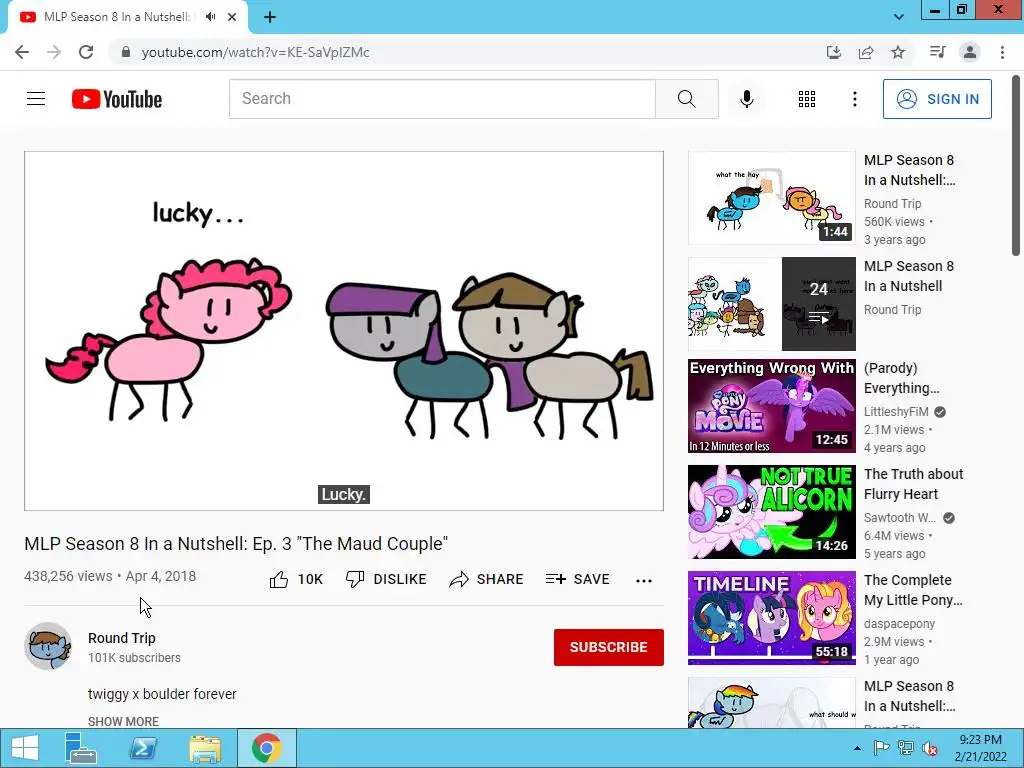Click the red SUBSCRIBE button
Viewport: 1024px width, 768px height.
tap(609, 647)
